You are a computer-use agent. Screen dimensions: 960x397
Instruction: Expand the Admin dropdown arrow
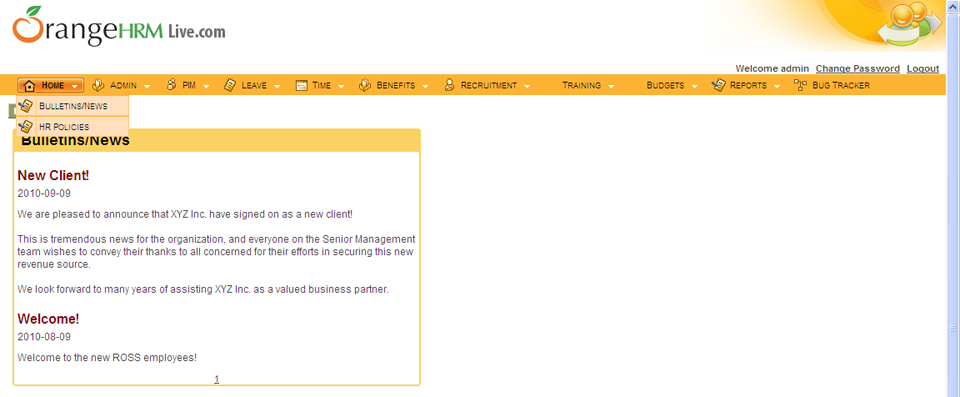147,86
